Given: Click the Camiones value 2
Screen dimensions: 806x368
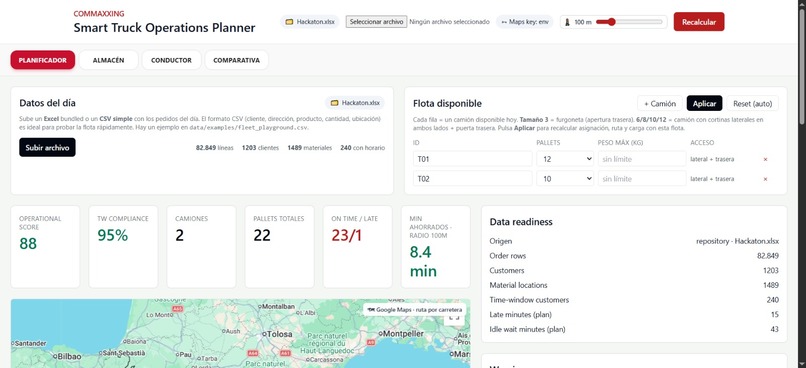Looking at the screenshot, I should coord(179,235).
